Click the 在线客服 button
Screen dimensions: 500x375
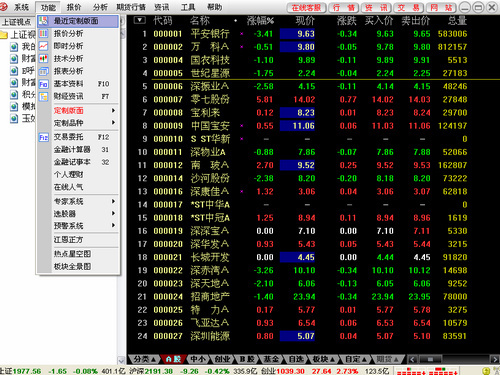[x=306, y=8]
